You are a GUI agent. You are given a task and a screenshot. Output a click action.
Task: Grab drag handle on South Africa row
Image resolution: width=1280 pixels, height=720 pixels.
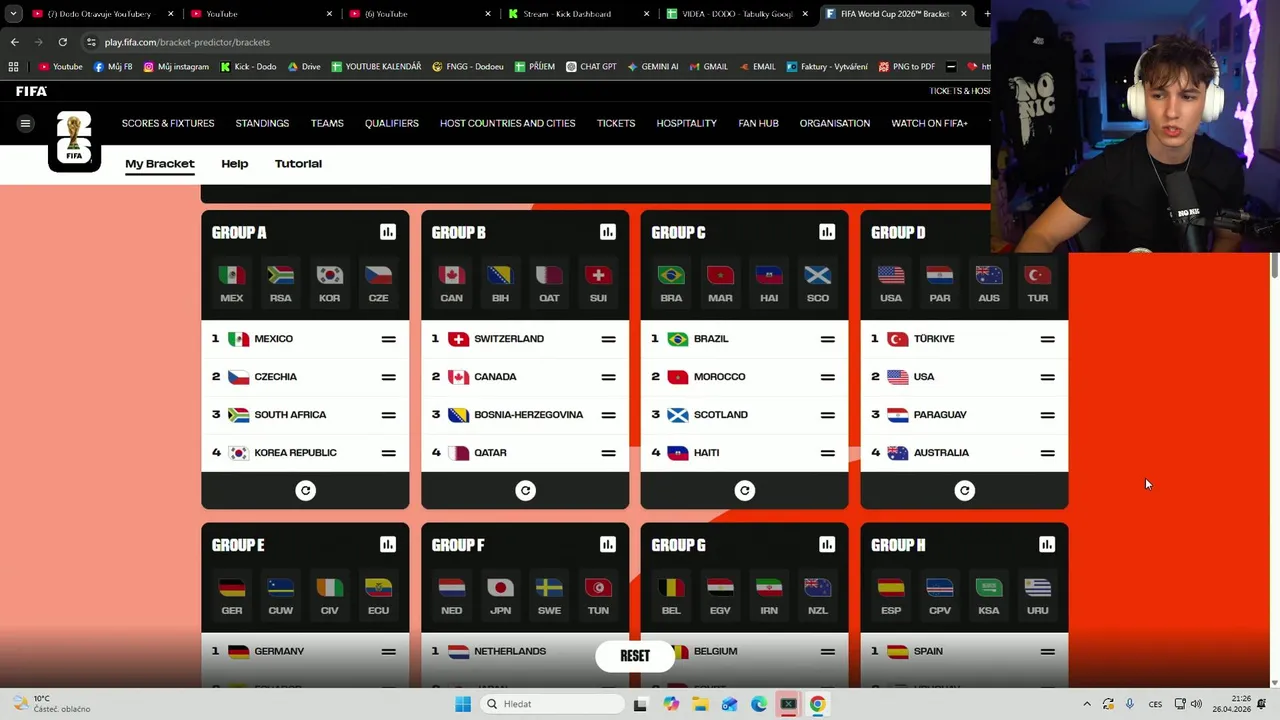coord(388,415)
